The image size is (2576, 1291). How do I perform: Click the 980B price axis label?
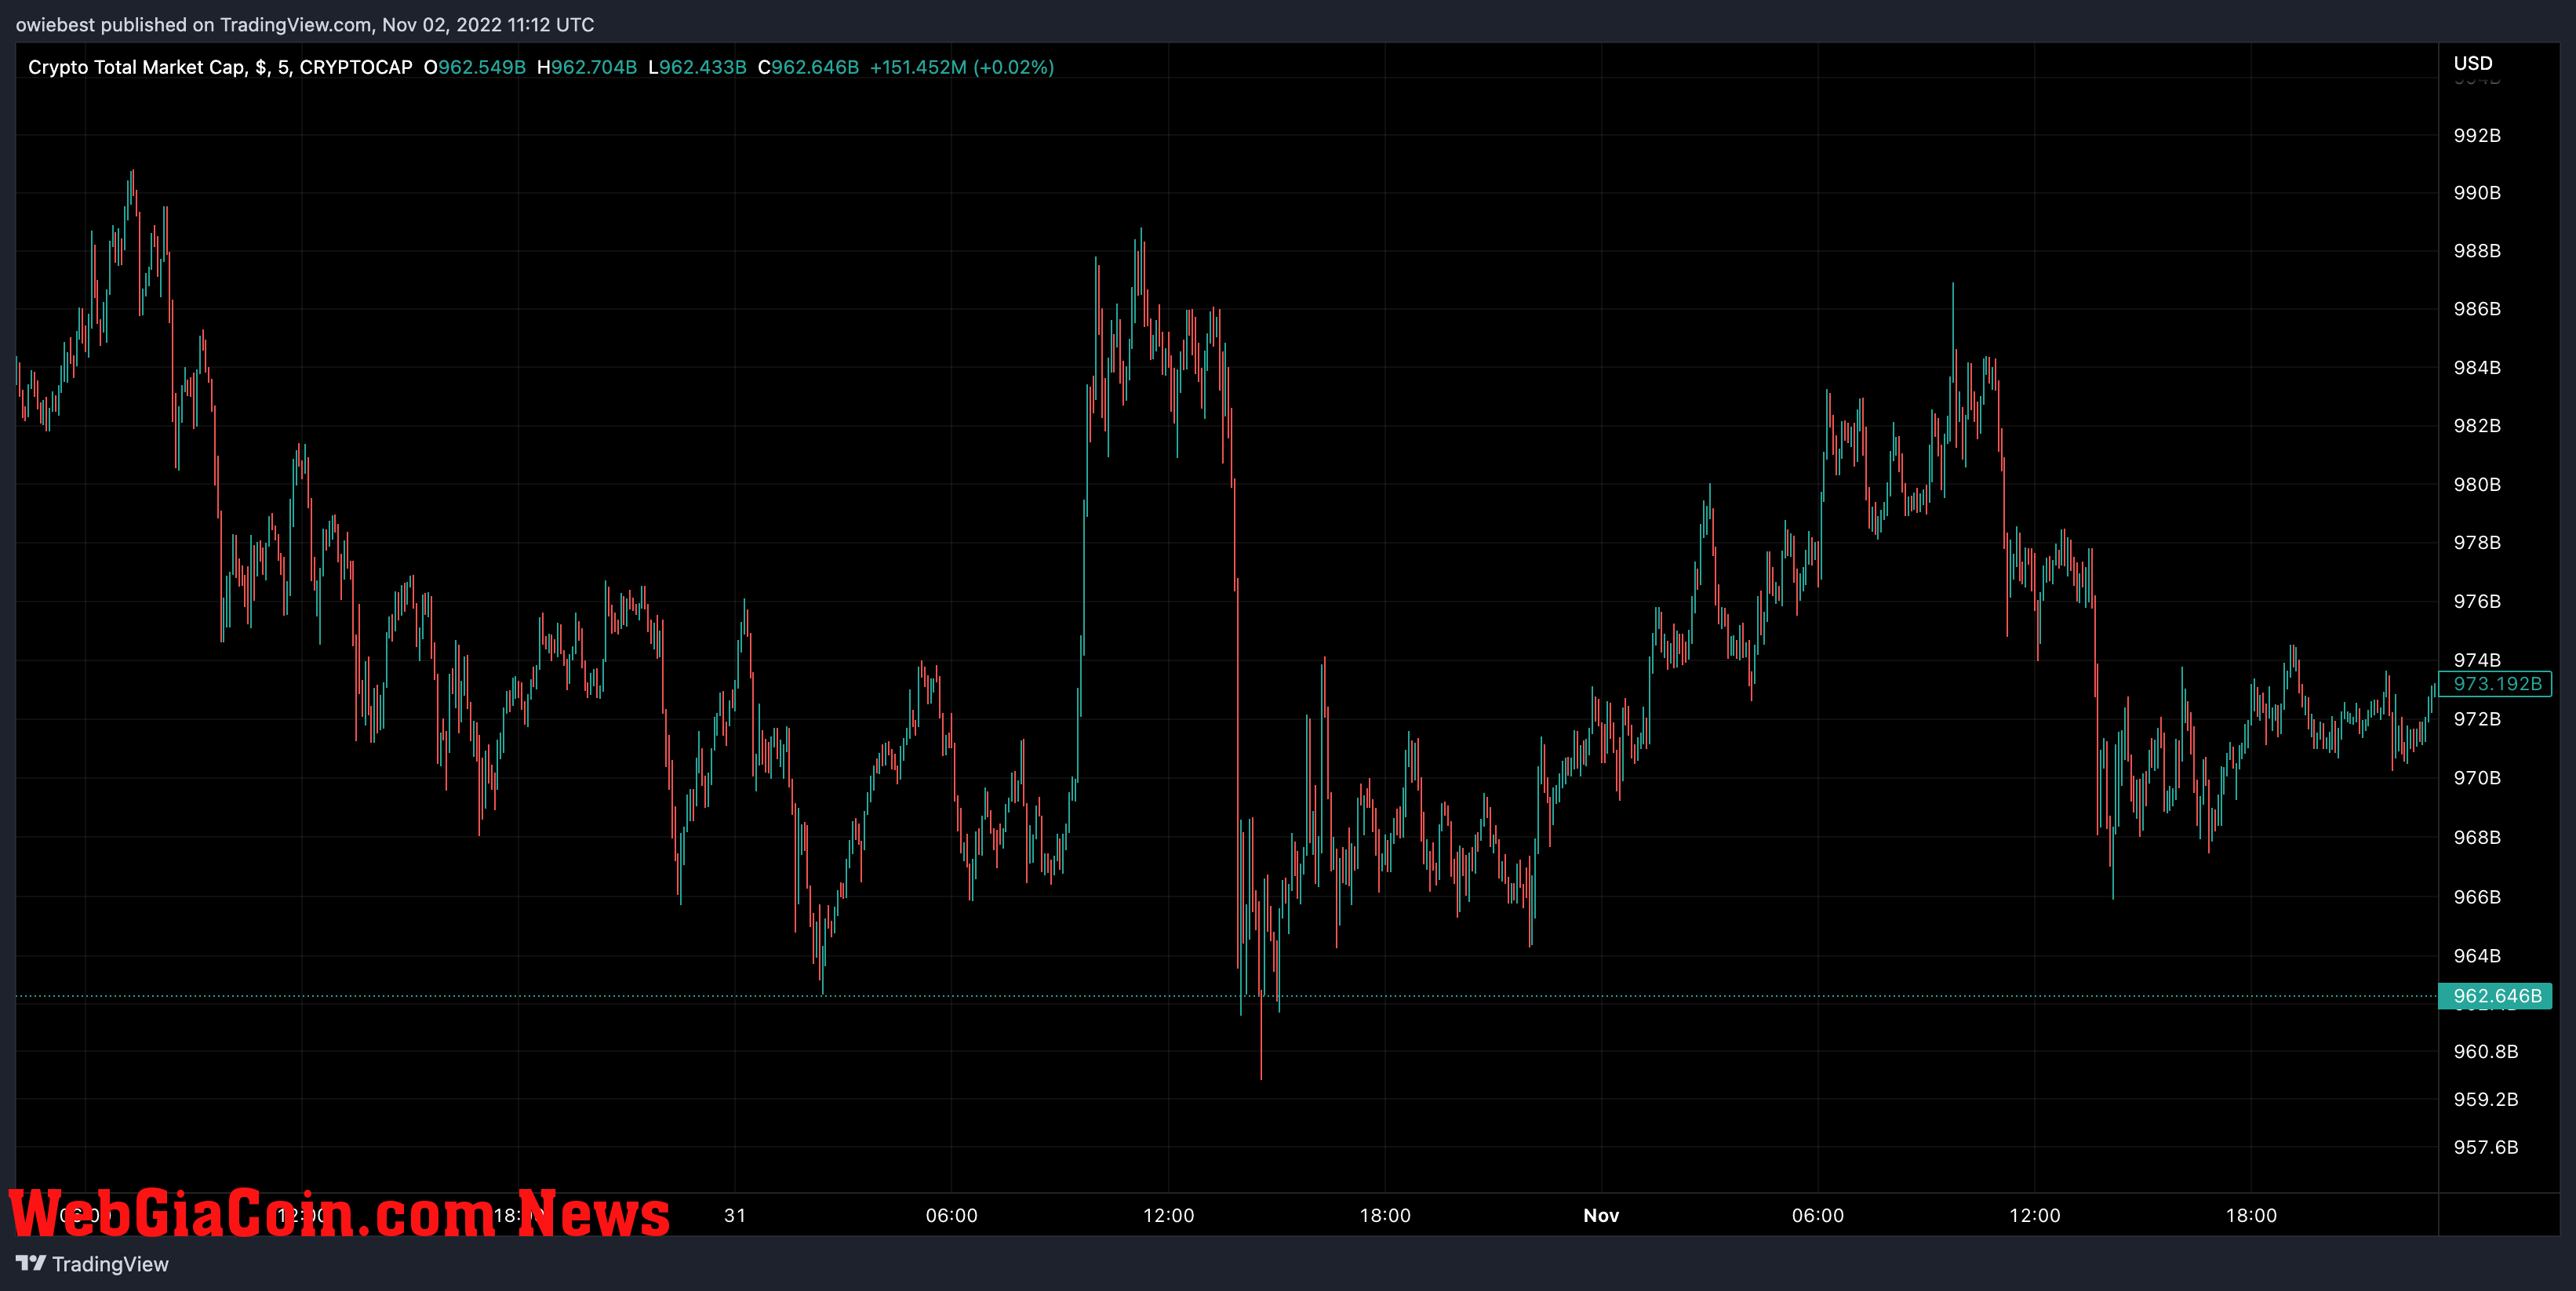click(2477, 484)
